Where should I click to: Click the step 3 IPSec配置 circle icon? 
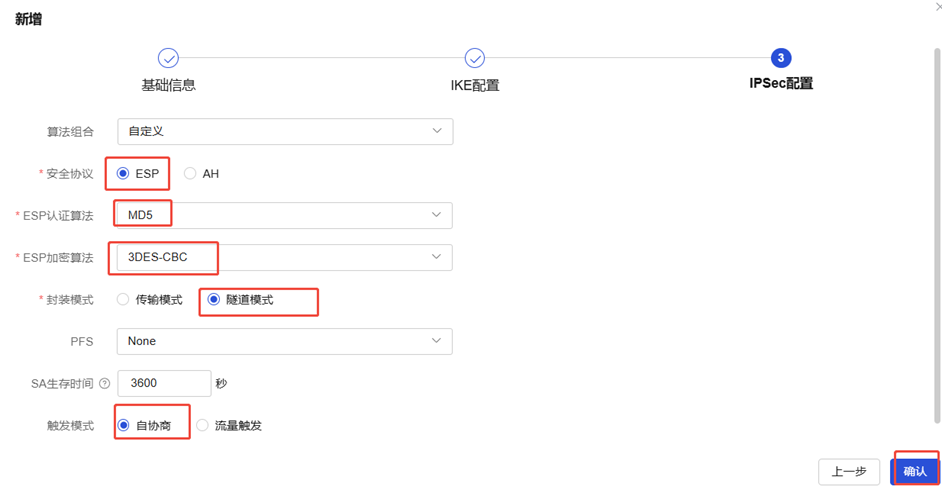(781, 58)
